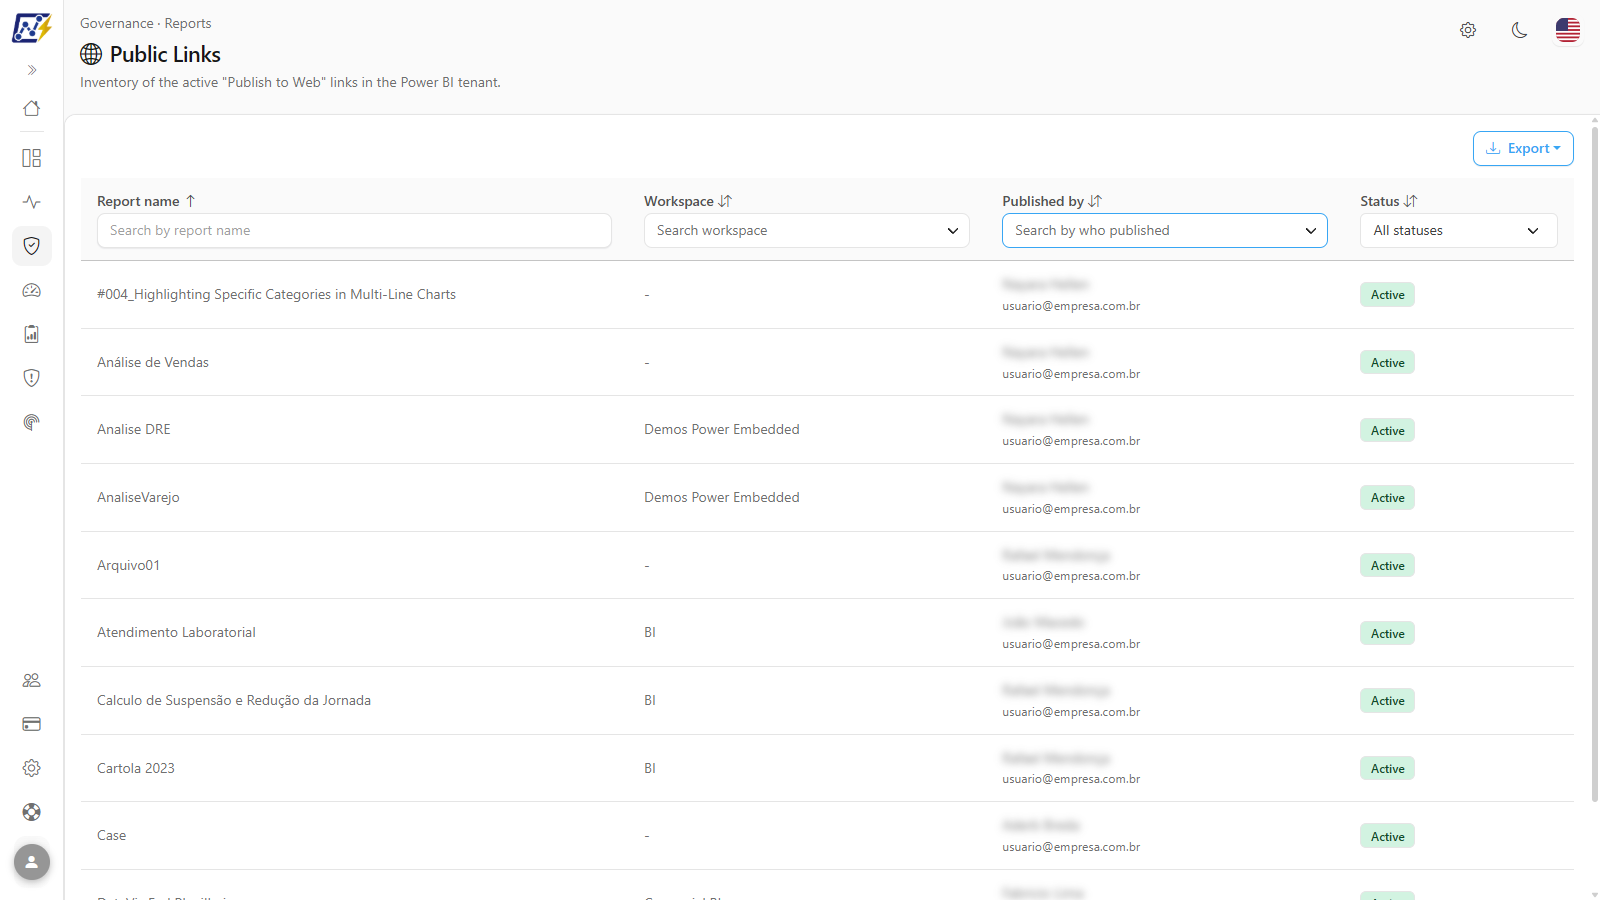
Task: Sort by Published by column
Action: pos(1052,201)
